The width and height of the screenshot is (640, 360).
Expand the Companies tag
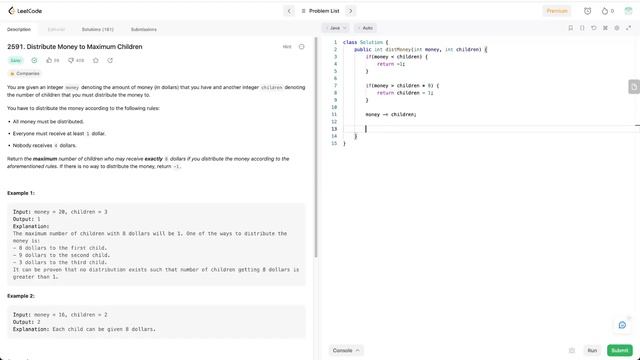click(24, 73)
